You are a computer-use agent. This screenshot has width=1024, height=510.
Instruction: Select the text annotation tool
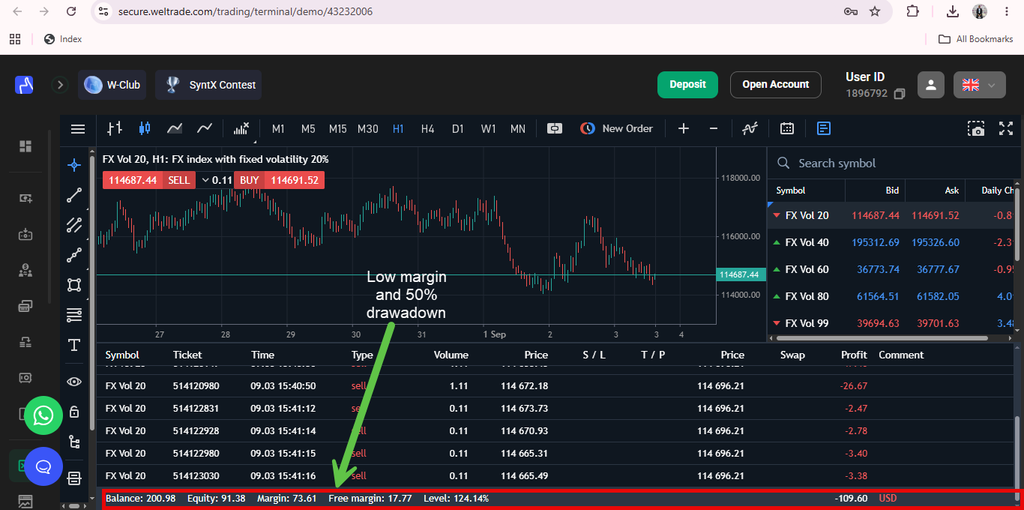click(74, 345)
